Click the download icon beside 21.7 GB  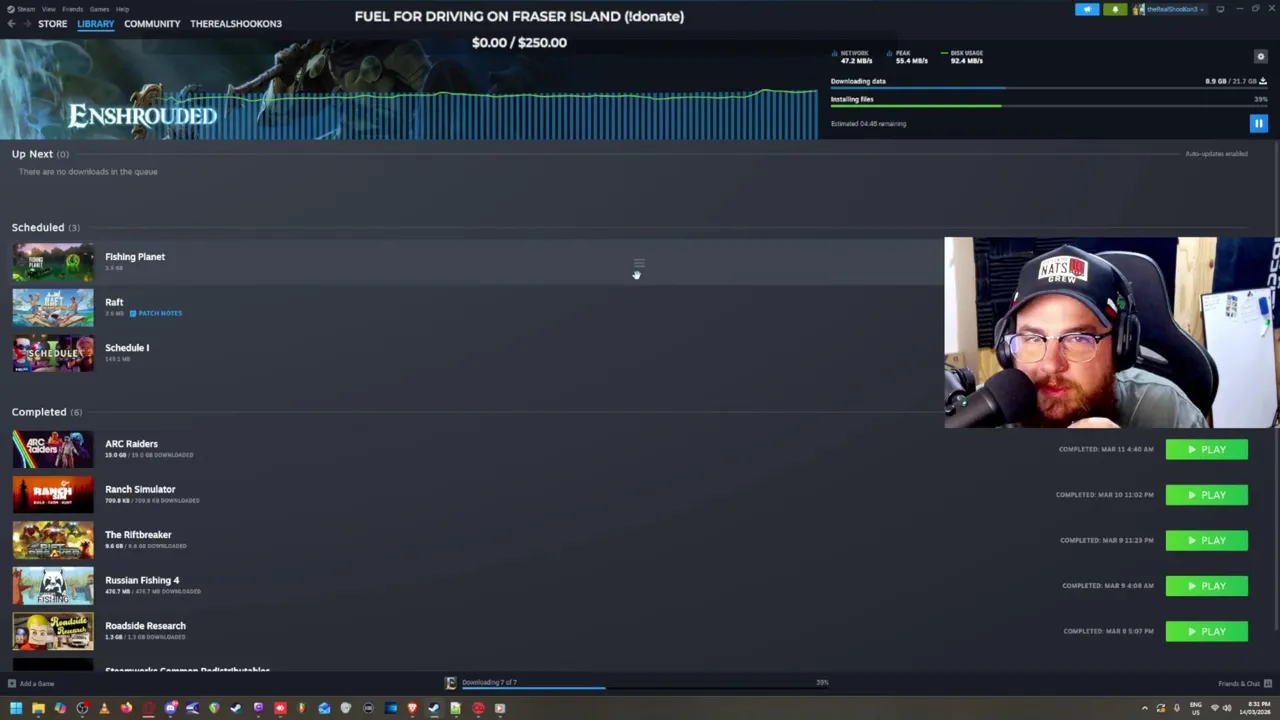point(1263,81)
